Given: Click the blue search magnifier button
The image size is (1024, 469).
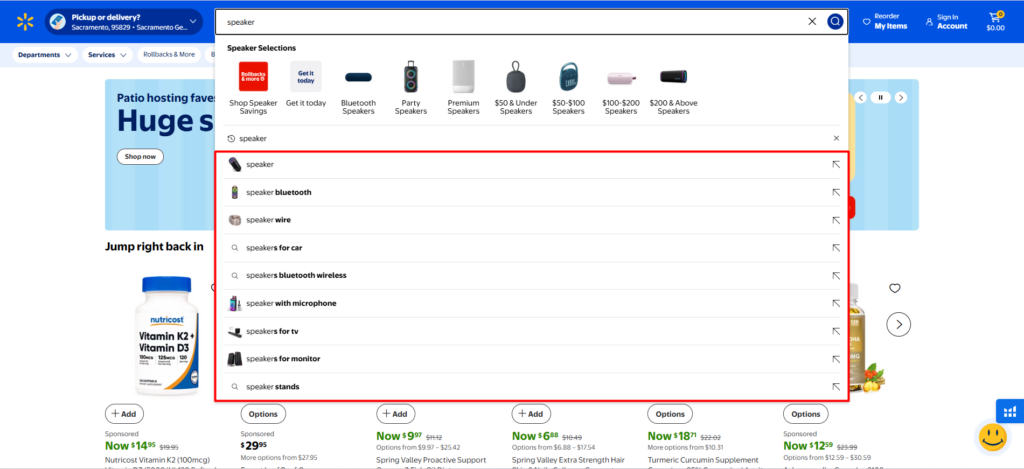Looking at the screenshot, I should (x=835, y=22).
